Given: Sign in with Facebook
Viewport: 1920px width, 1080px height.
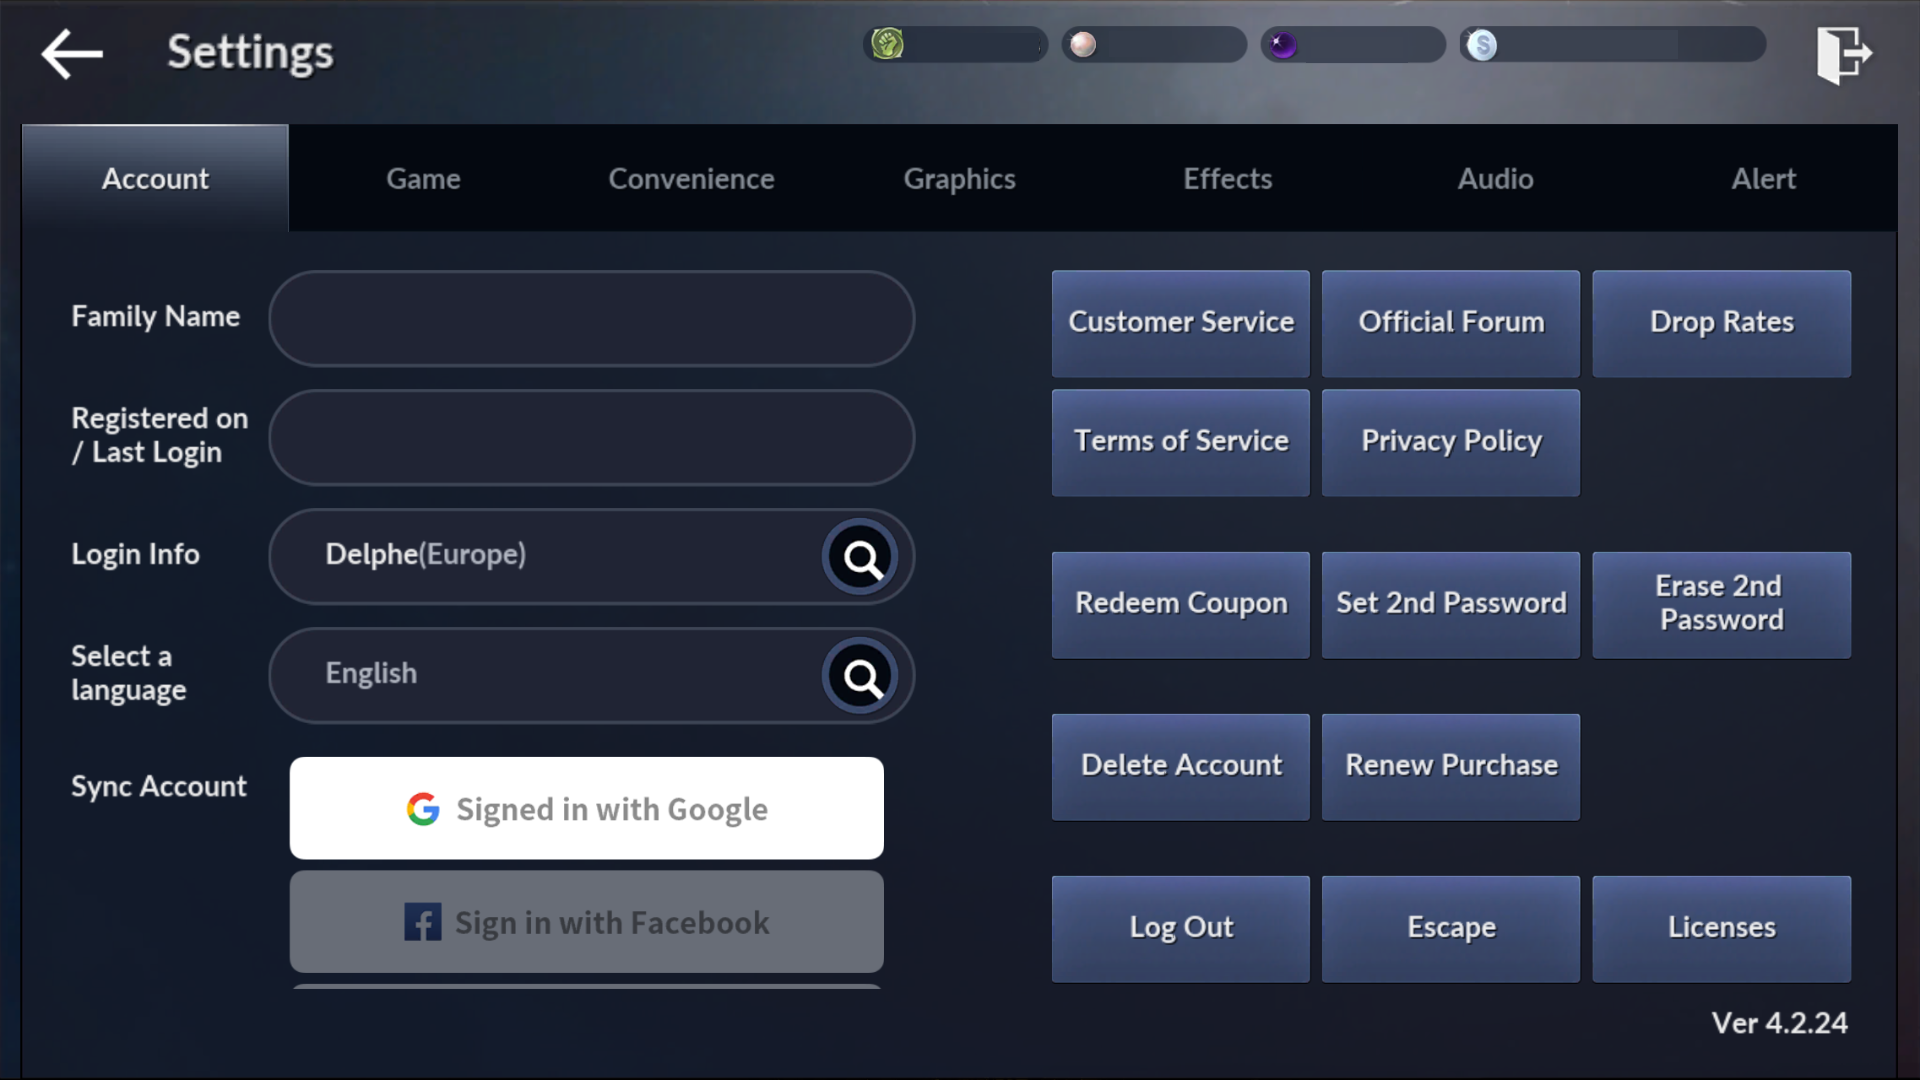Looking at the screenshot, I should pyautogui.click(x=587, y=921).
